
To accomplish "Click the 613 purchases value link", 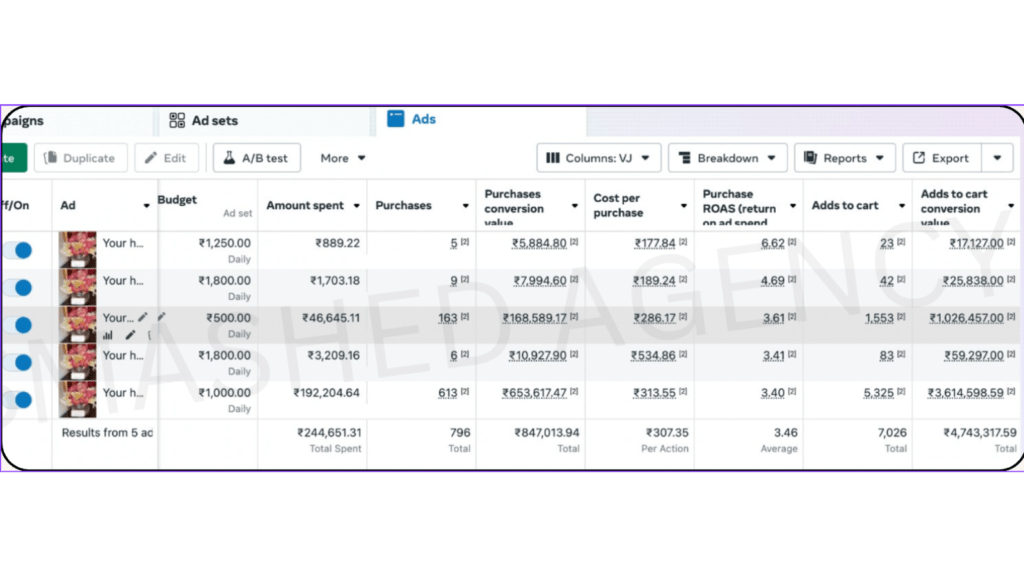I will (x=447, y=393).
